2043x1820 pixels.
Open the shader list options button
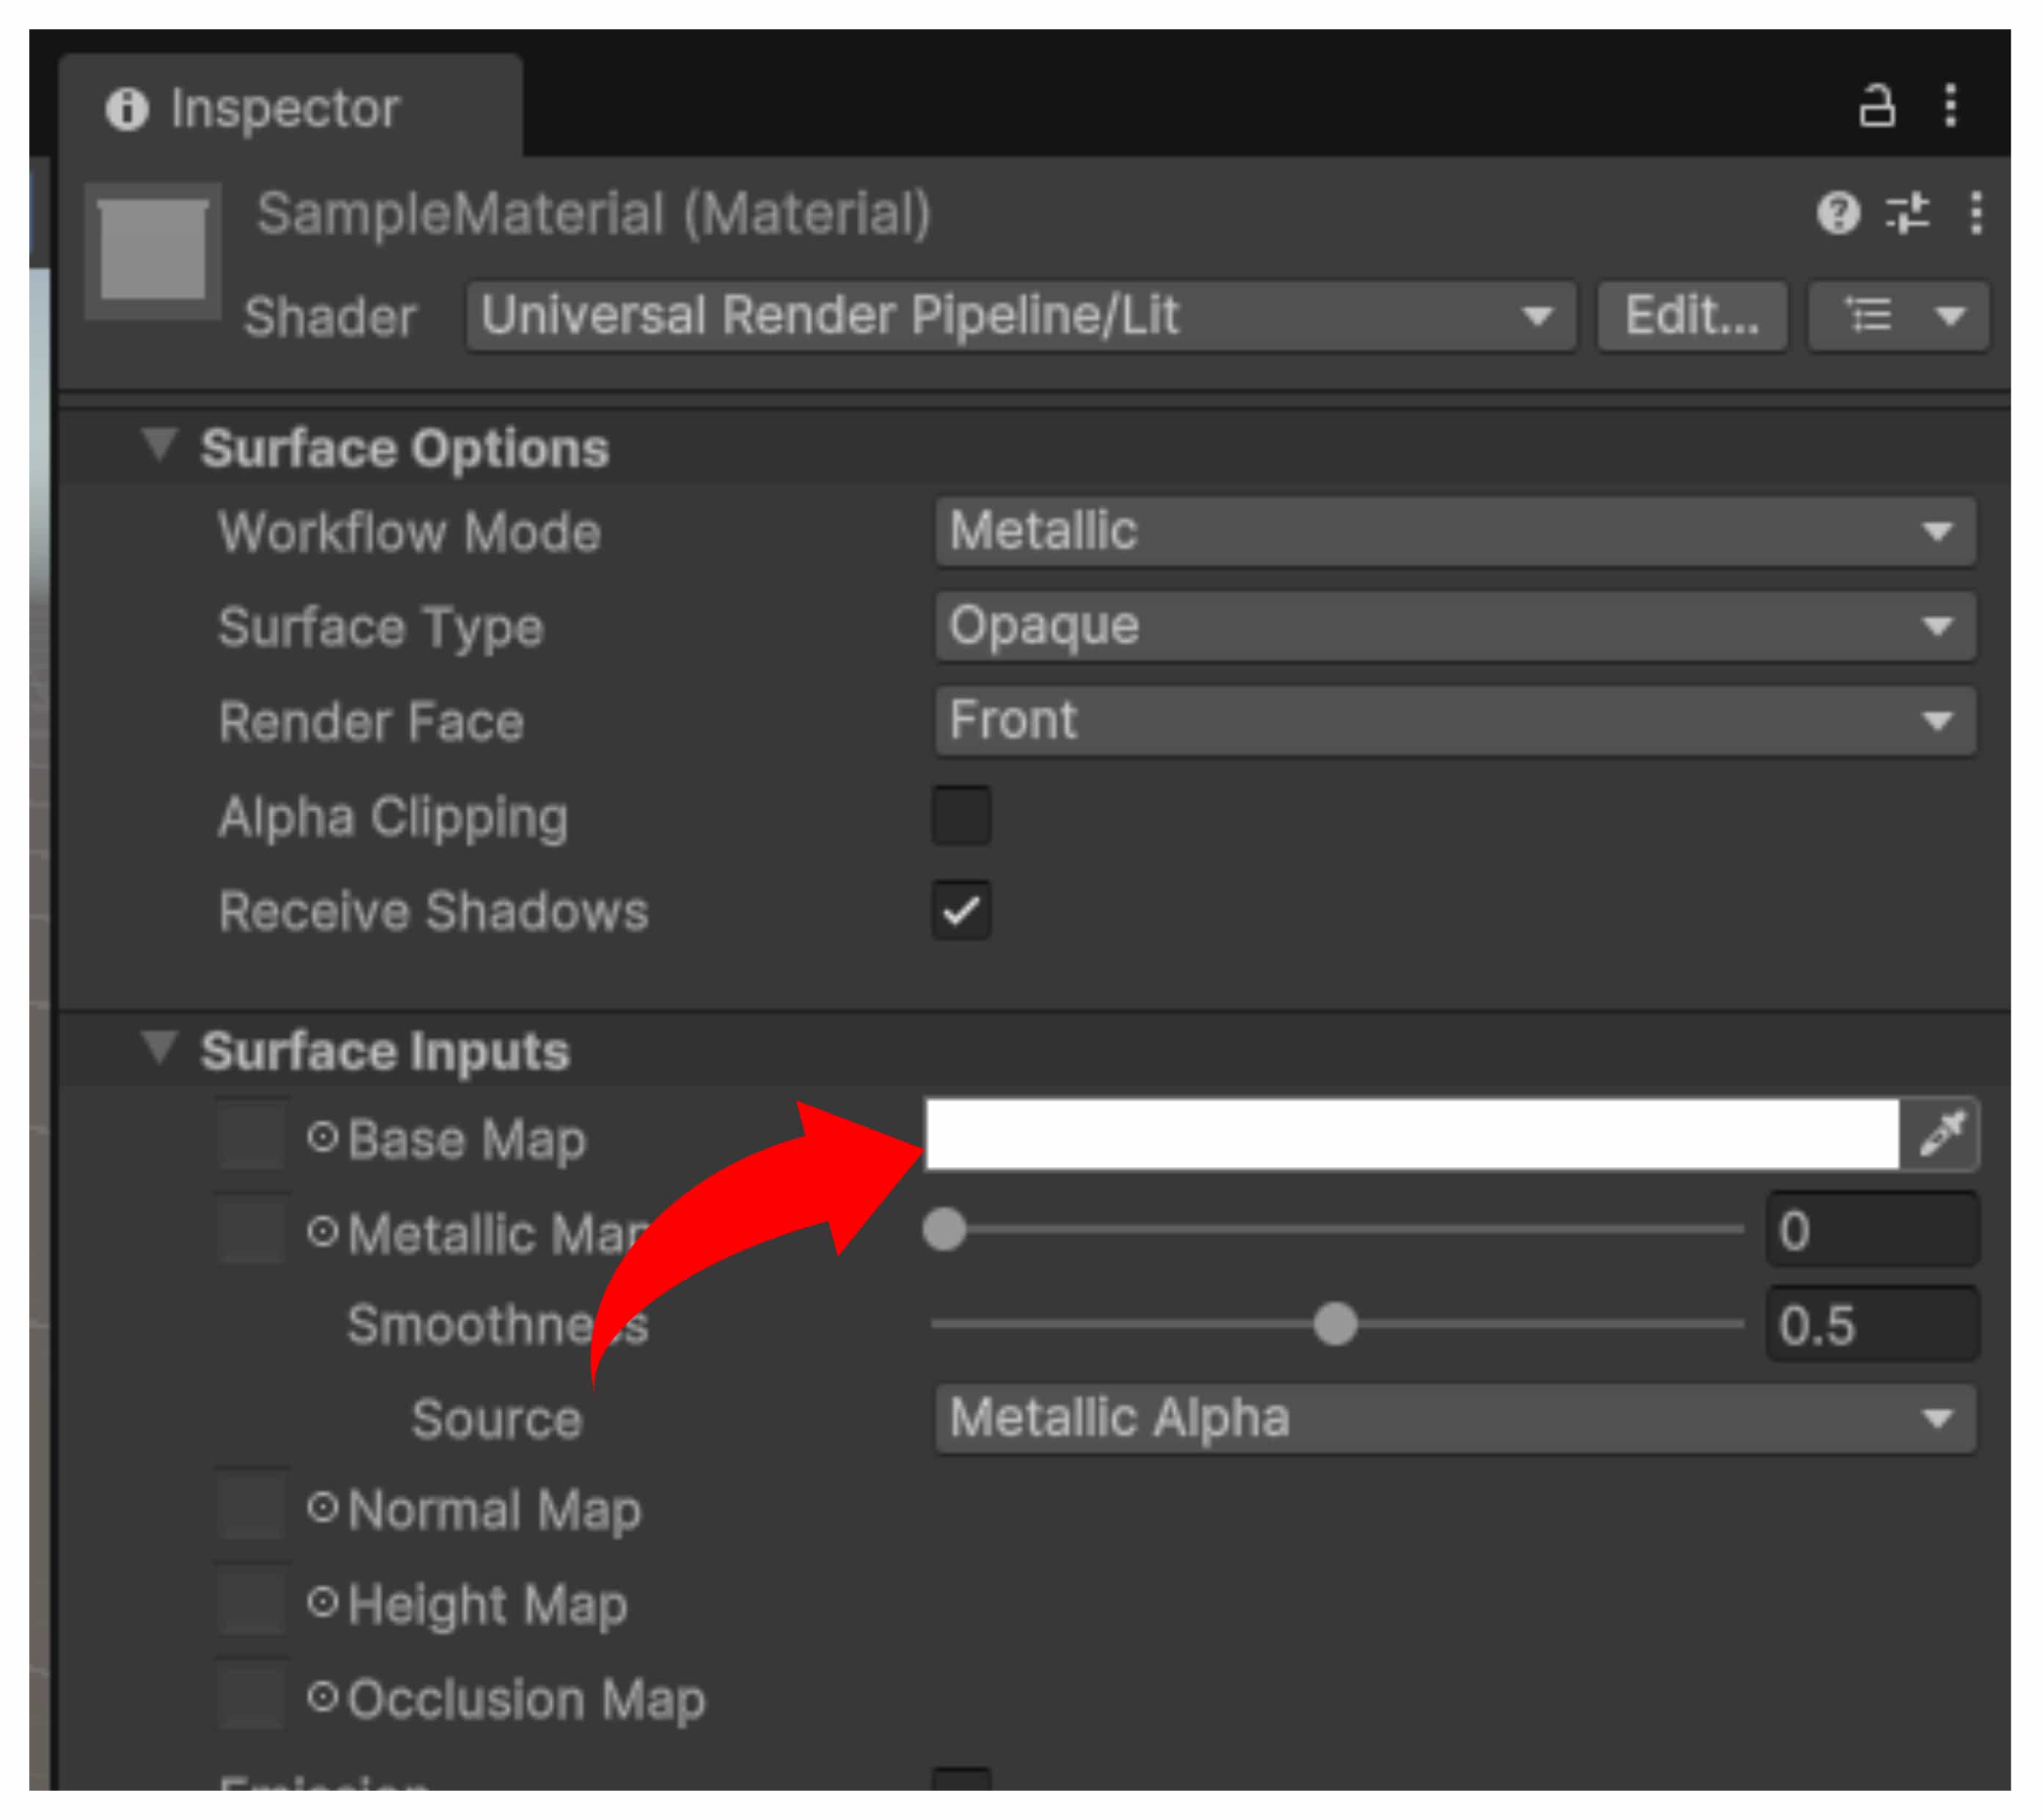pyautogui.click(x=1898, y=317)
